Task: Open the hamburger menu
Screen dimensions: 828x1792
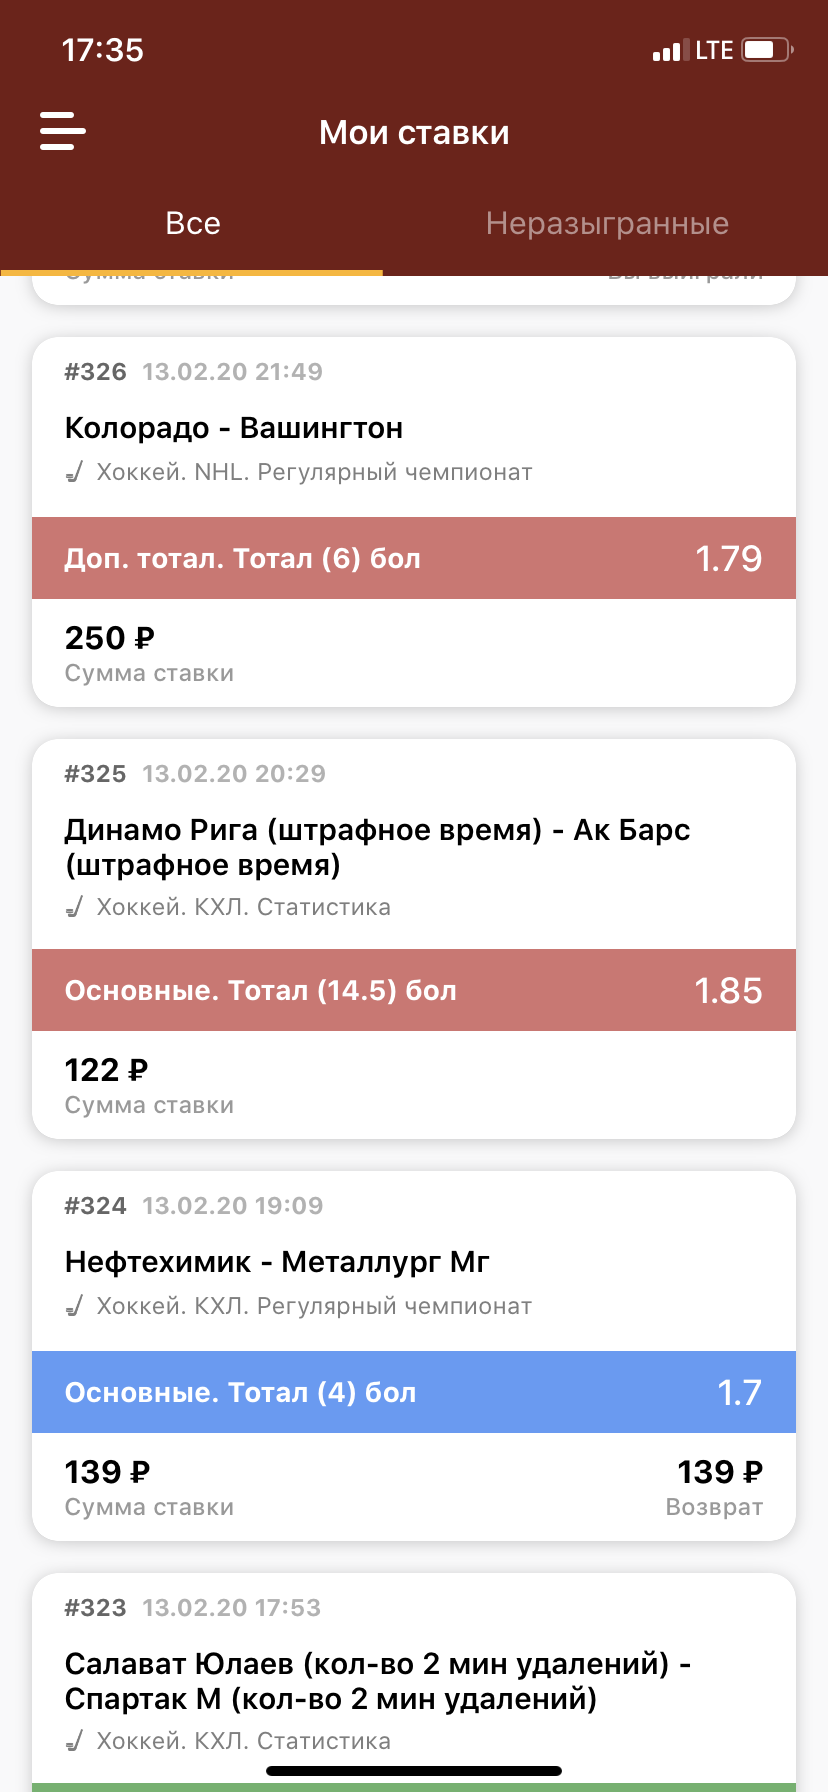Action: (62, 131)
